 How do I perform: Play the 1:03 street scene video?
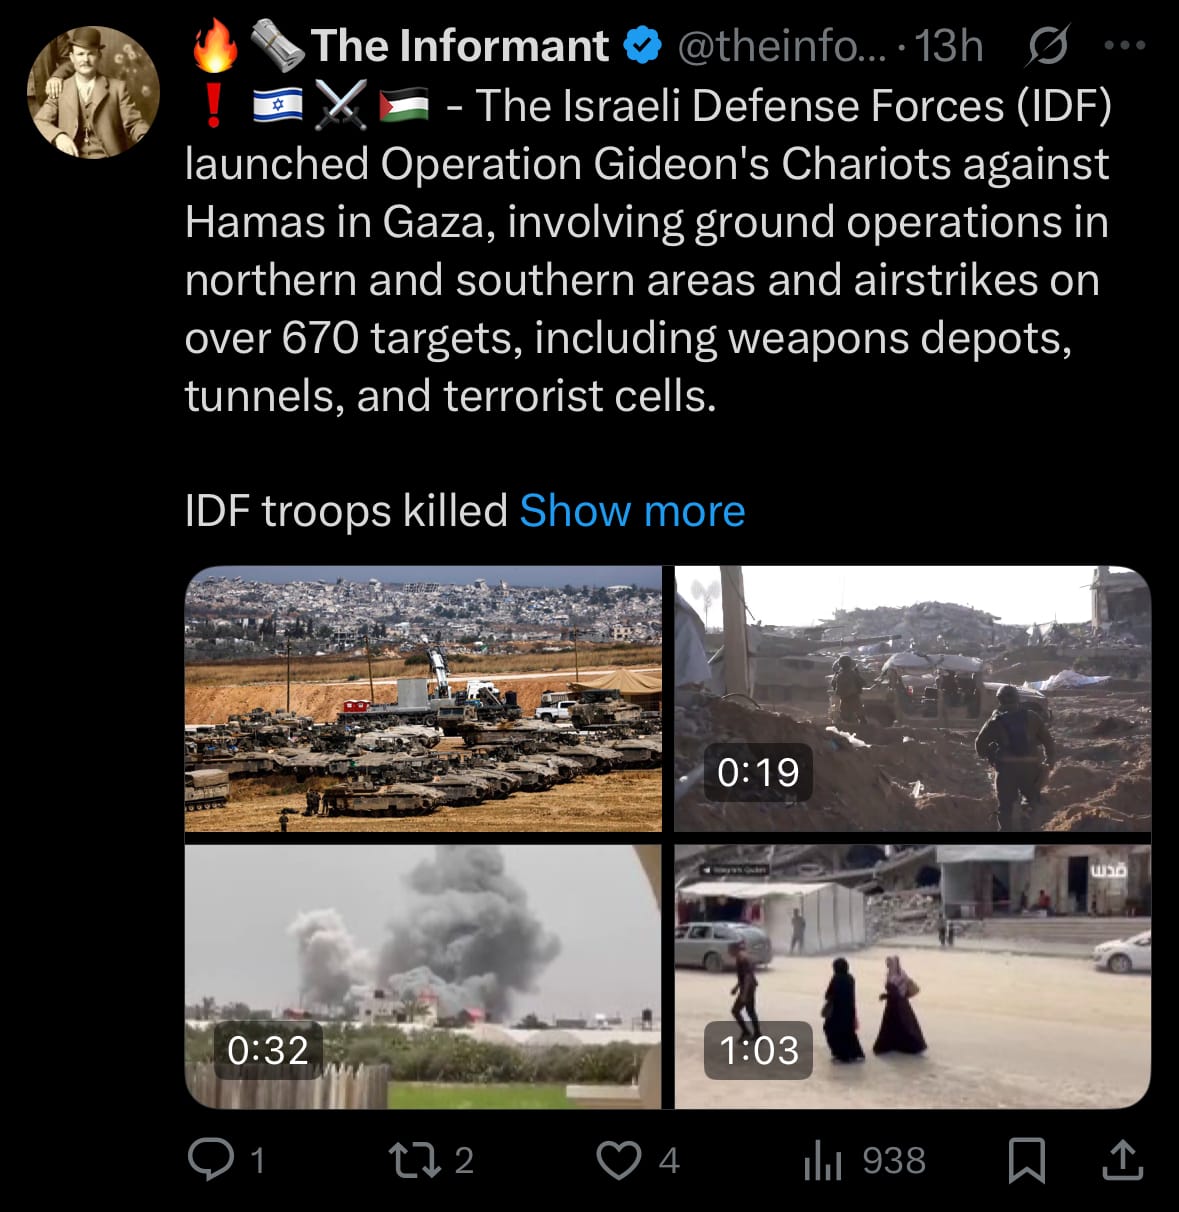(x=912, y=977)
